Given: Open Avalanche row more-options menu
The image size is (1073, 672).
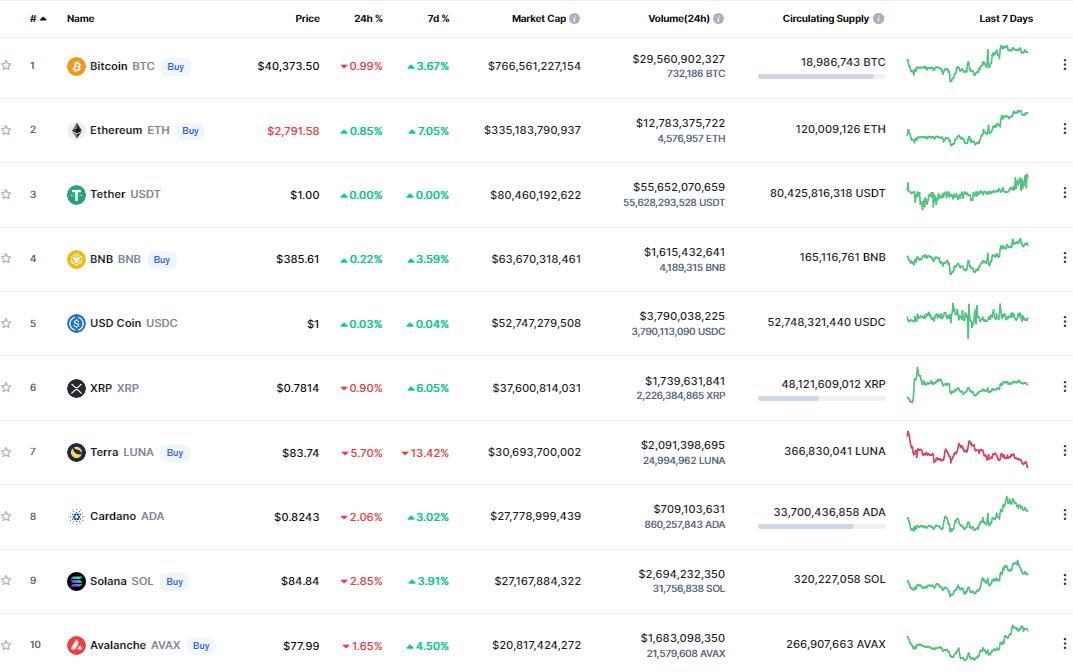Looking at the screenshot, I should (x=1064, y=644).
